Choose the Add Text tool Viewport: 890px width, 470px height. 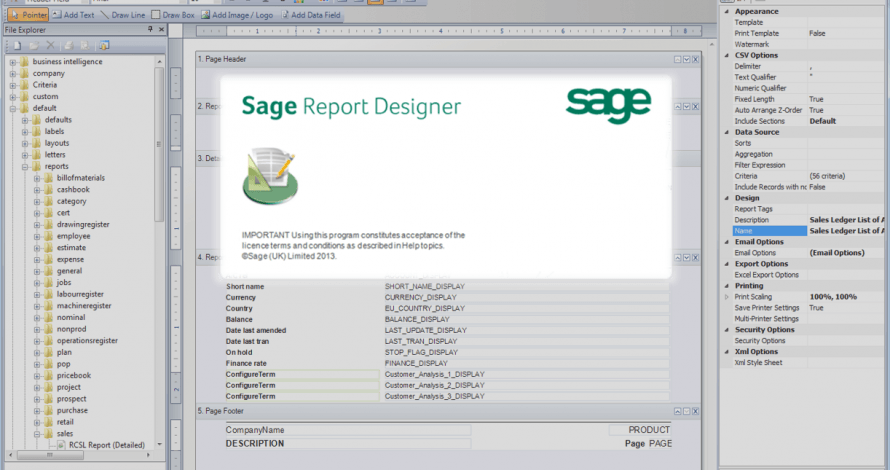click(73, 15)
